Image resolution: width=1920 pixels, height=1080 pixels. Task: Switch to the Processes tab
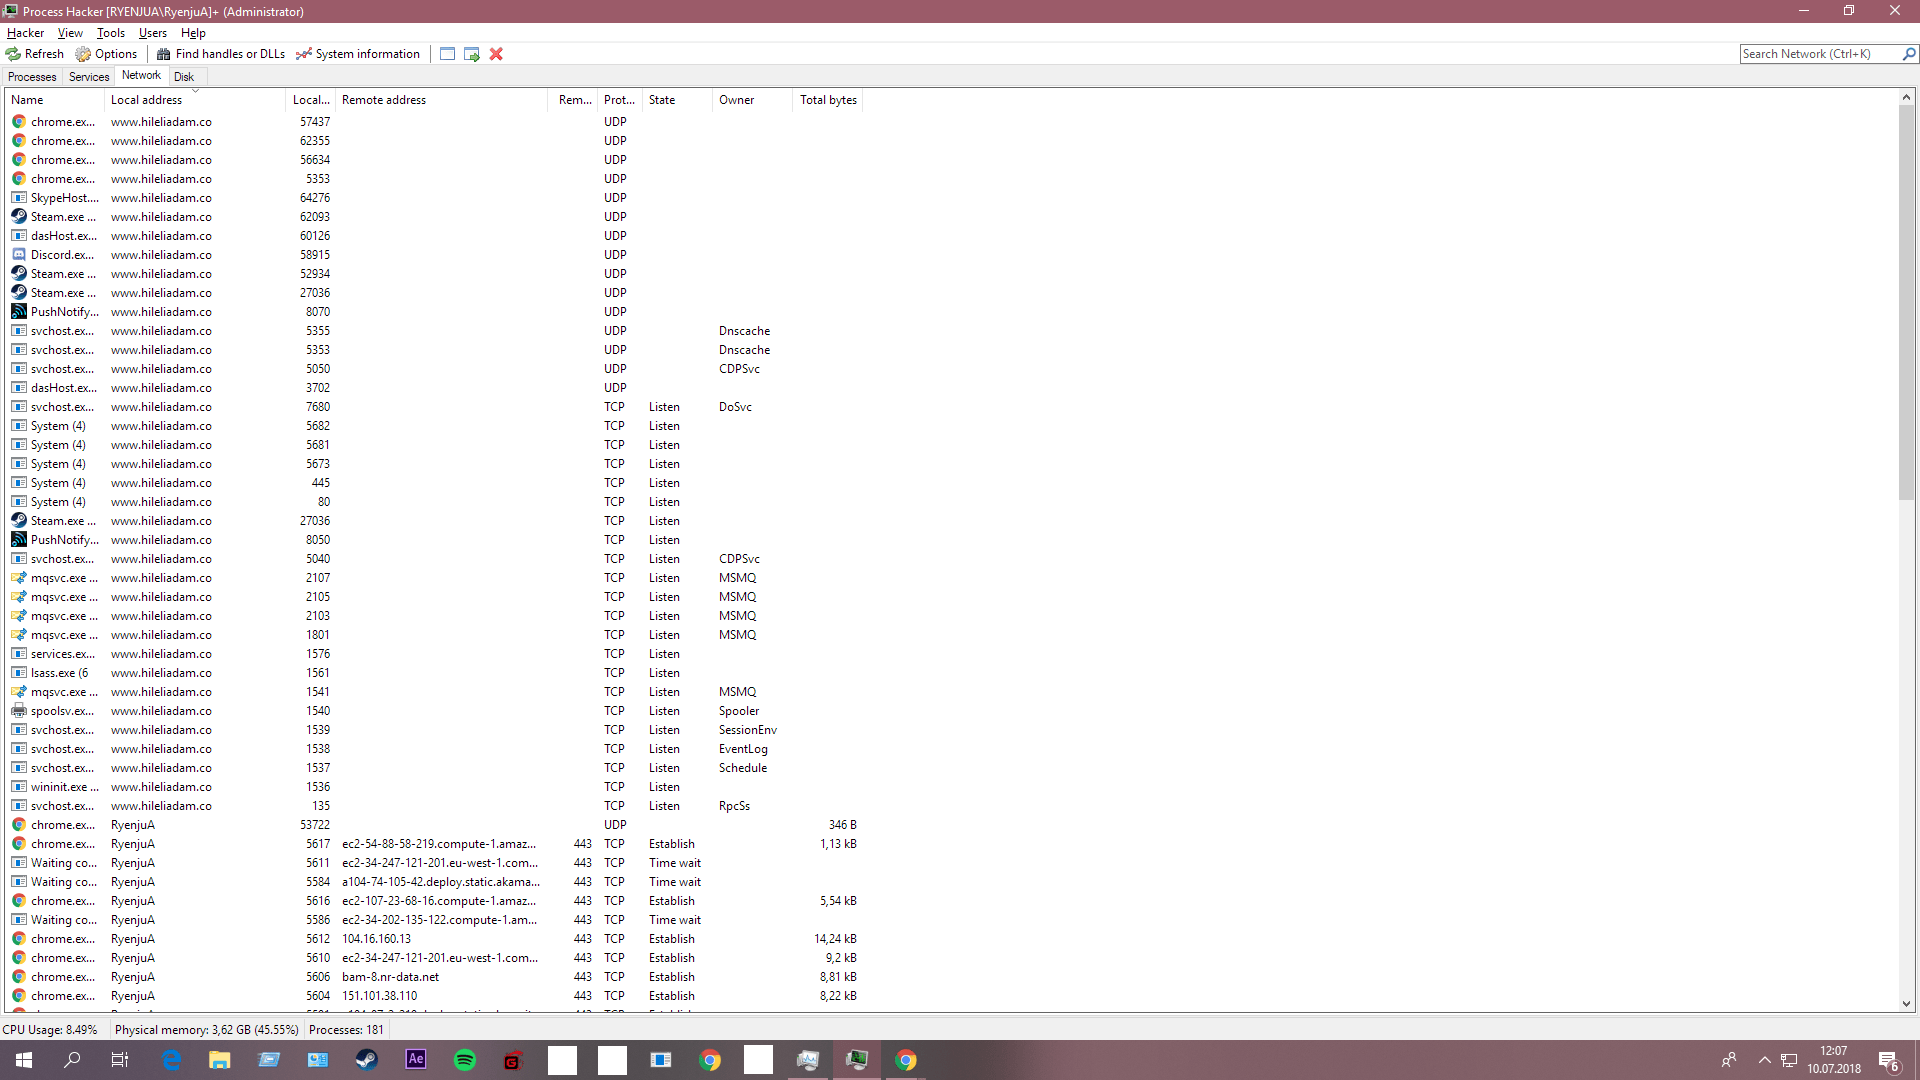32,77
